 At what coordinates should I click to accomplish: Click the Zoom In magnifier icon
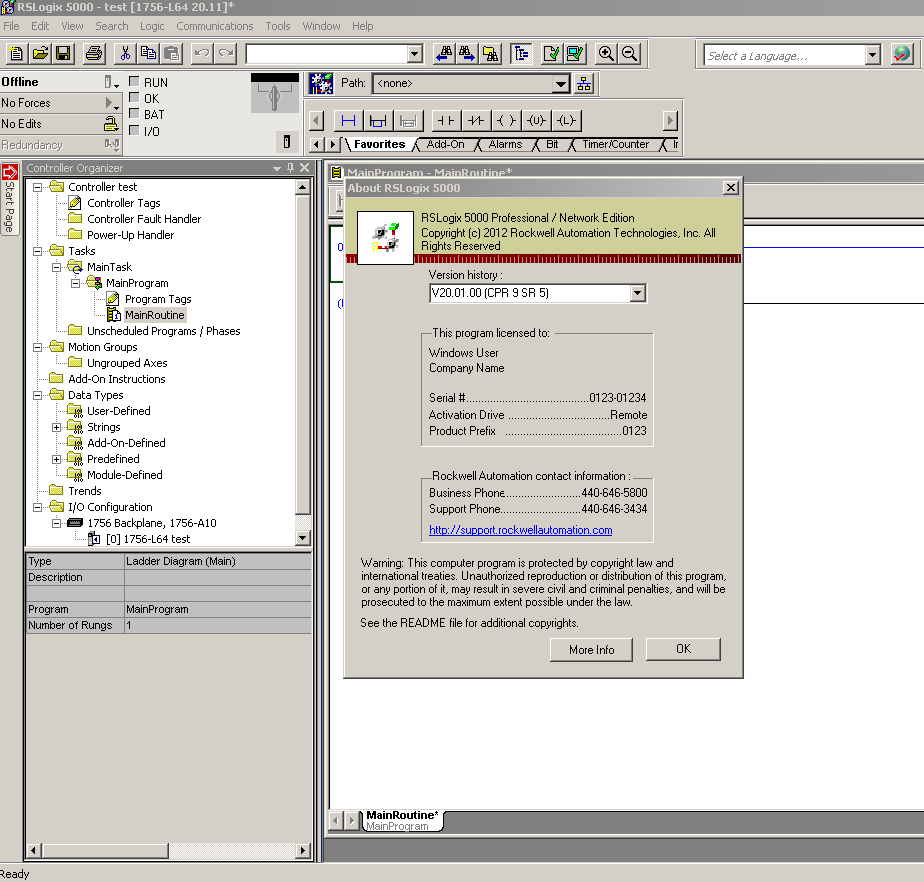point(606,54)
